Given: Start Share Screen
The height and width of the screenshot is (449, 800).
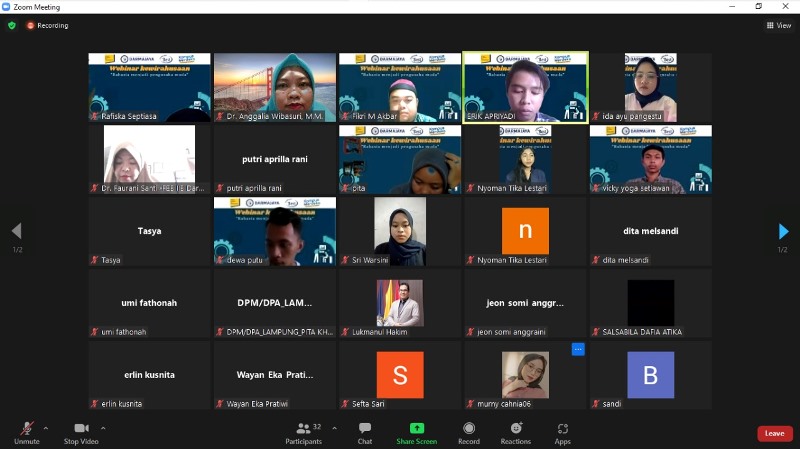Looking at the screenshot, I should click(x=416, y=433).
